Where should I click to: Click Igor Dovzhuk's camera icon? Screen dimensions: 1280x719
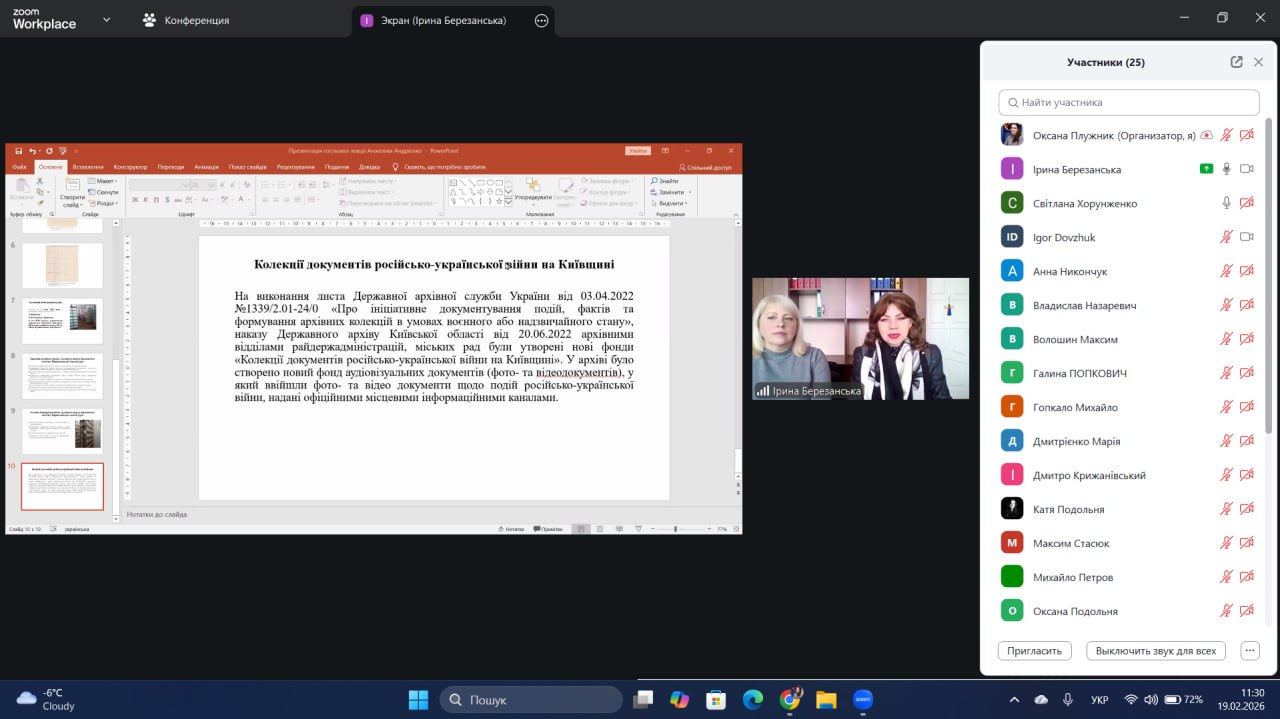tap(1246, 237)
